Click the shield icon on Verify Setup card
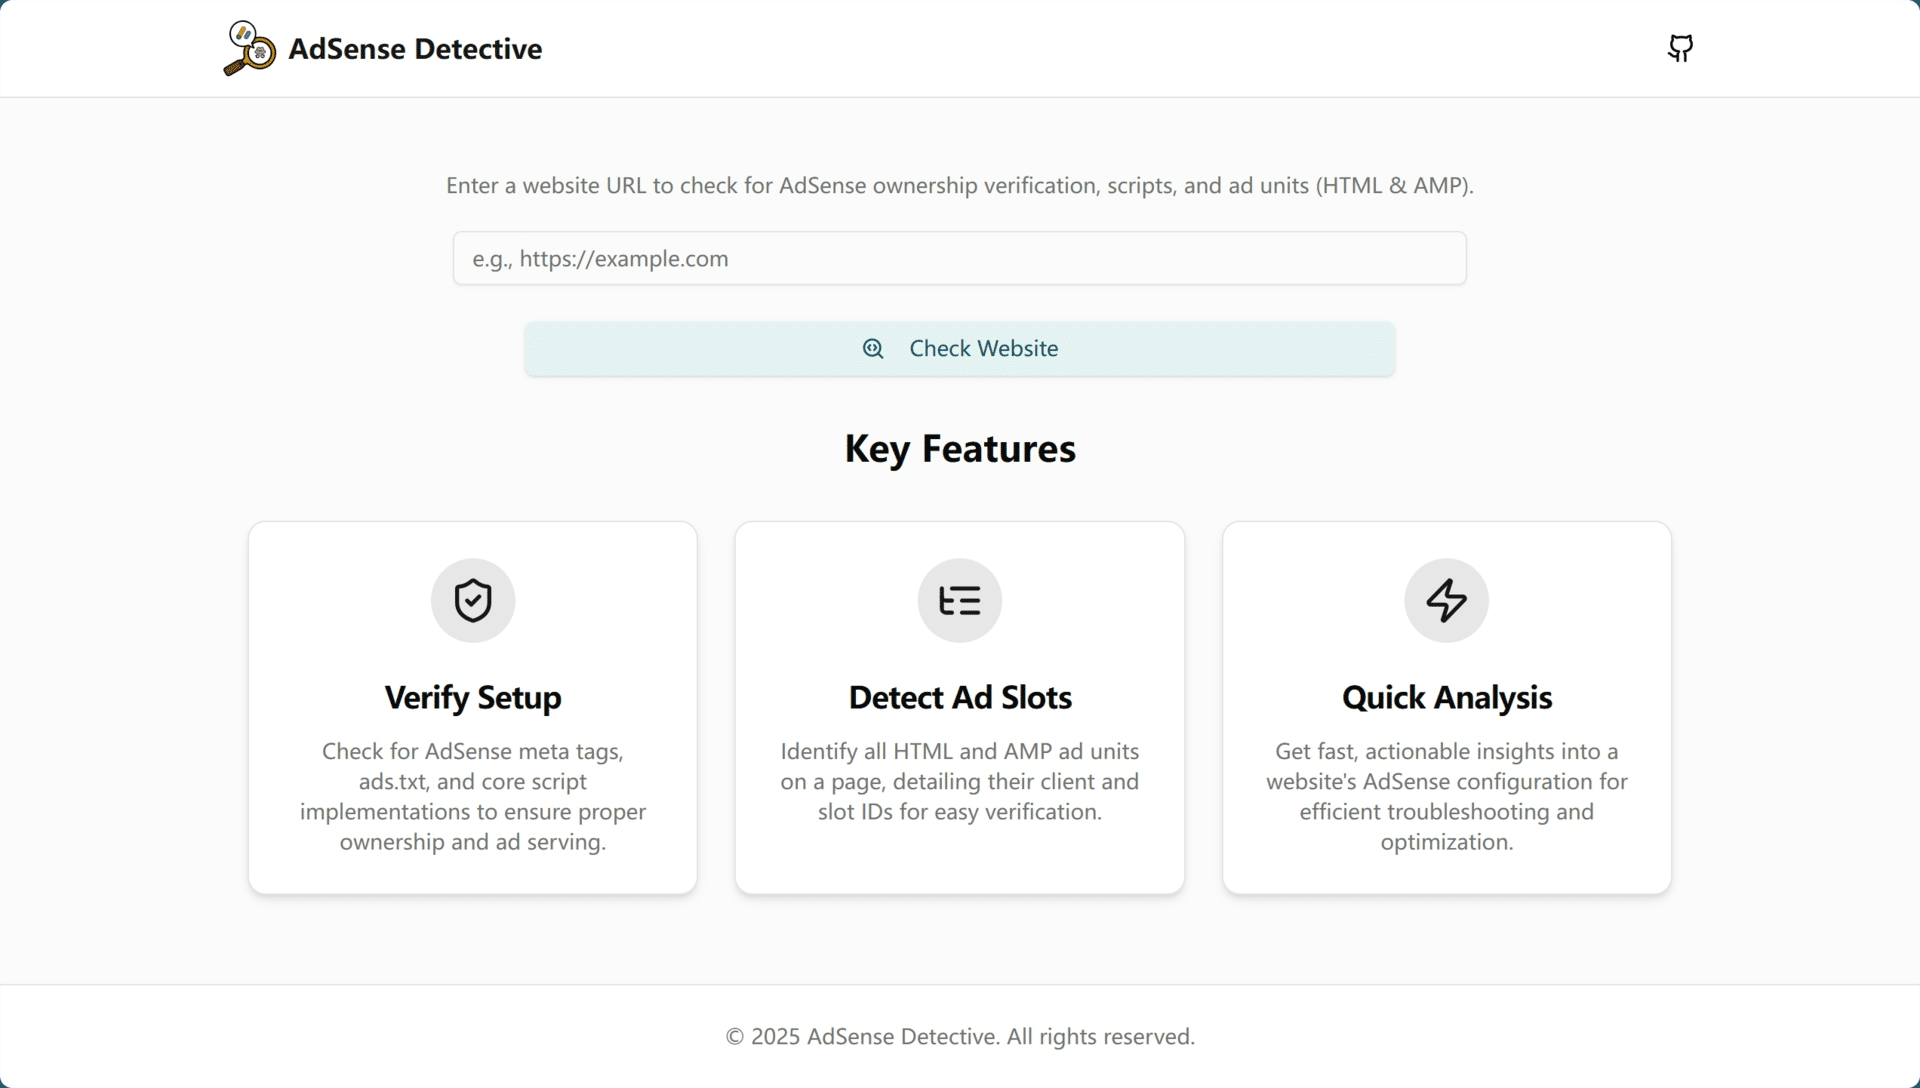Screen dimensions: 1920x1088 [472, 600]
